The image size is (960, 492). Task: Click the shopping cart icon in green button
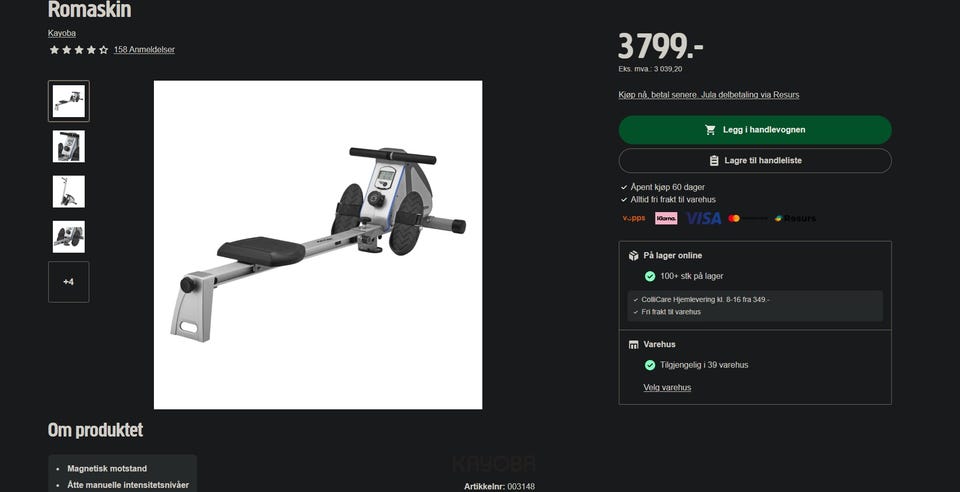(x=710, y=130)
